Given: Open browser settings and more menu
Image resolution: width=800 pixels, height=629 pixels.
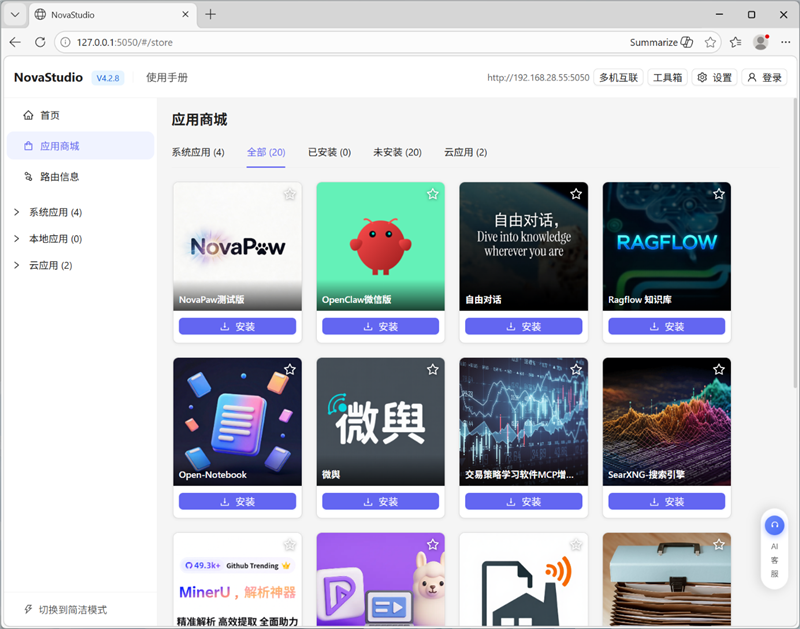Looking at the screenshot, I should point(785,42).
